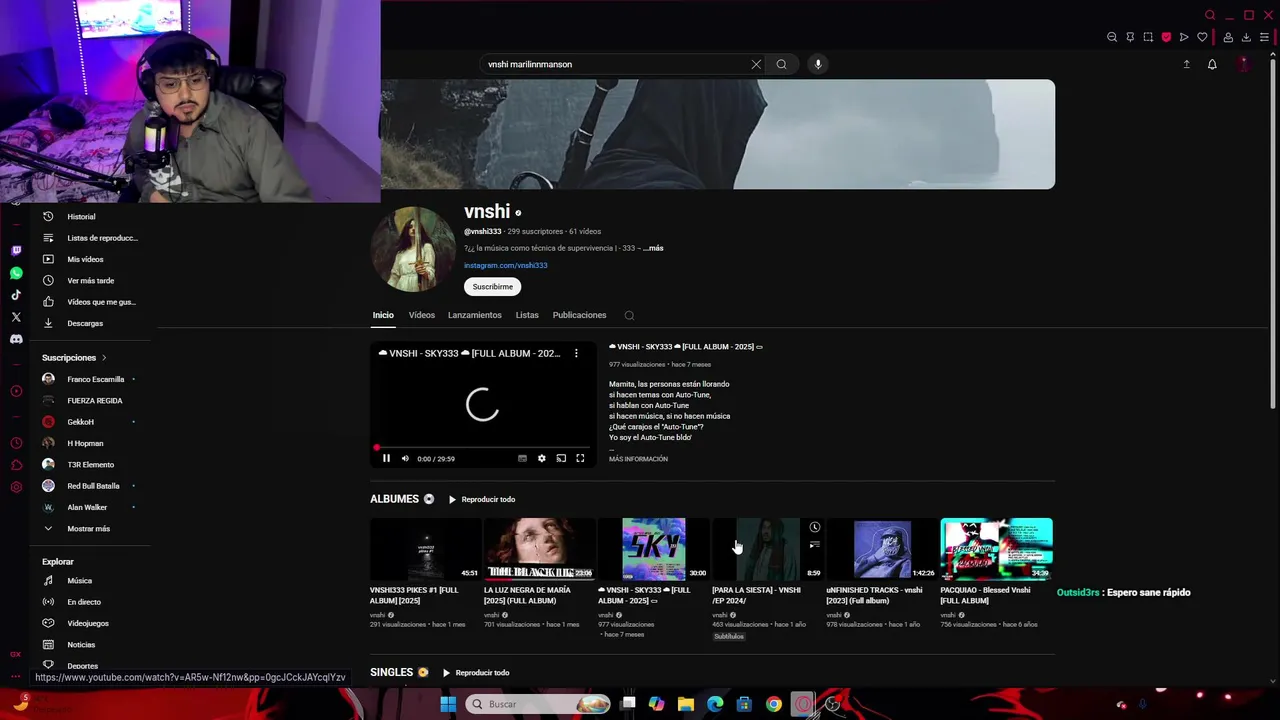Open the SKY333 full album thumbnail
The height and width of the screenshot is (720, 1280).
coord(654,548)
